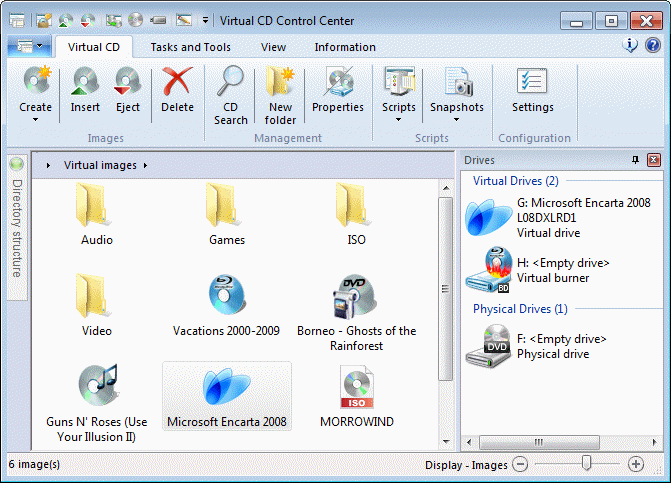Select the Vacations 2000-2009 Blu-ray image
The width and height of the screenshot is (671, 483).
point(226,306)
